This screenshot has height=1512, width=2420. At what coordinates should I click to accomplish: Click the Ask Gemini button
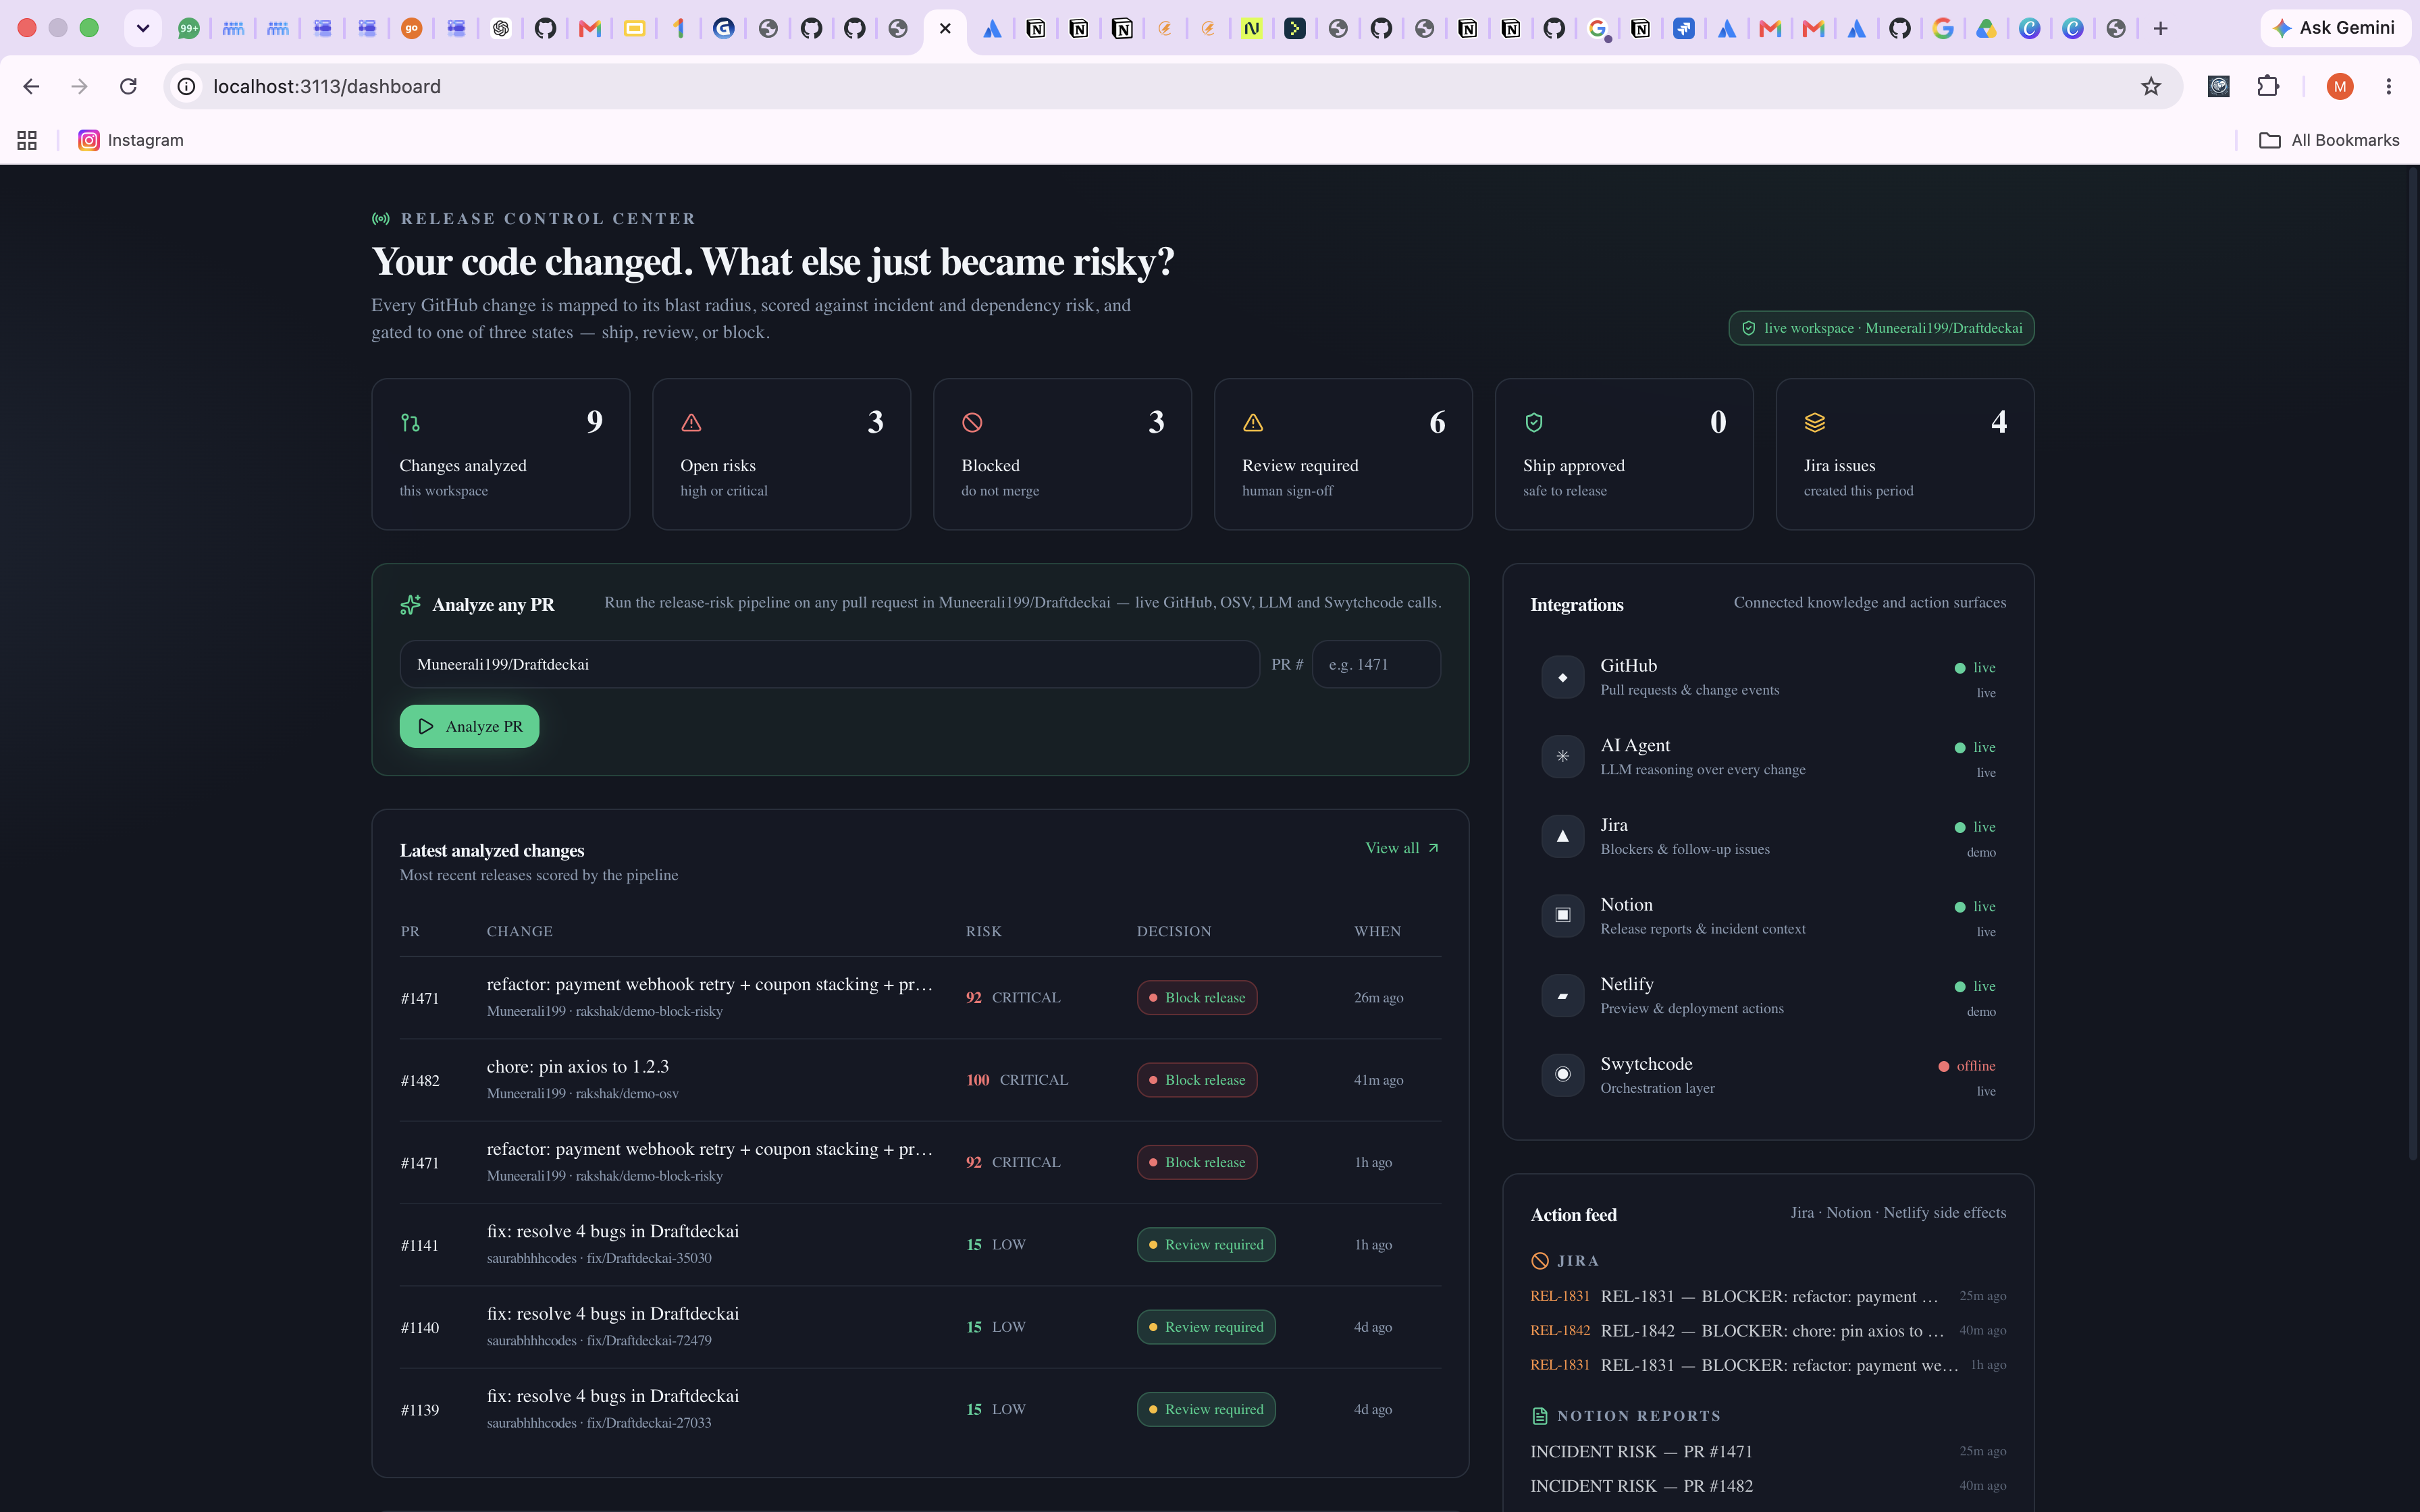[2335, 28]
